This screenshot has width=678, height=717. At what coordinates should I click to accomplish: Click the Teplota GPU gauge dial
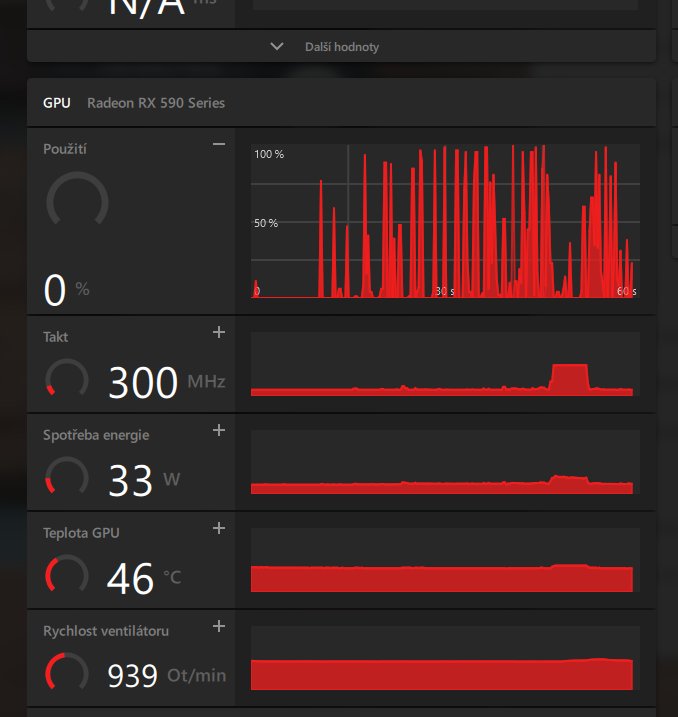[67, 575]
